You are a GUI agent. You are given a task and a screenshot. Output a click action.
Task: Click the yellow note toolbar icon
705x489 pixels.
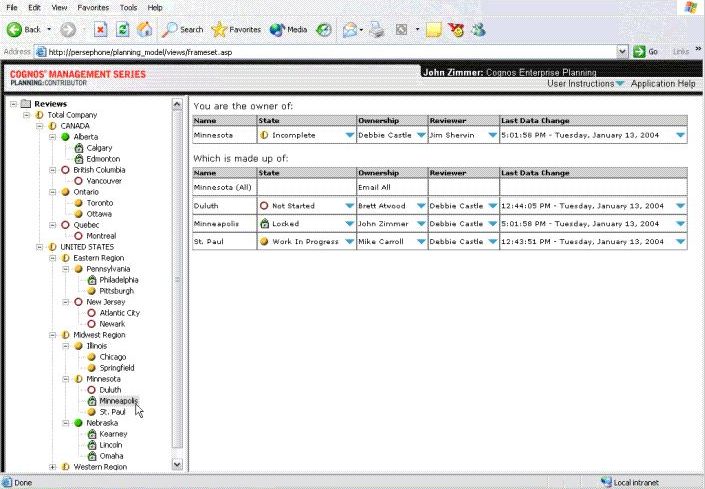pyautogui.click(x=433, y=30)
